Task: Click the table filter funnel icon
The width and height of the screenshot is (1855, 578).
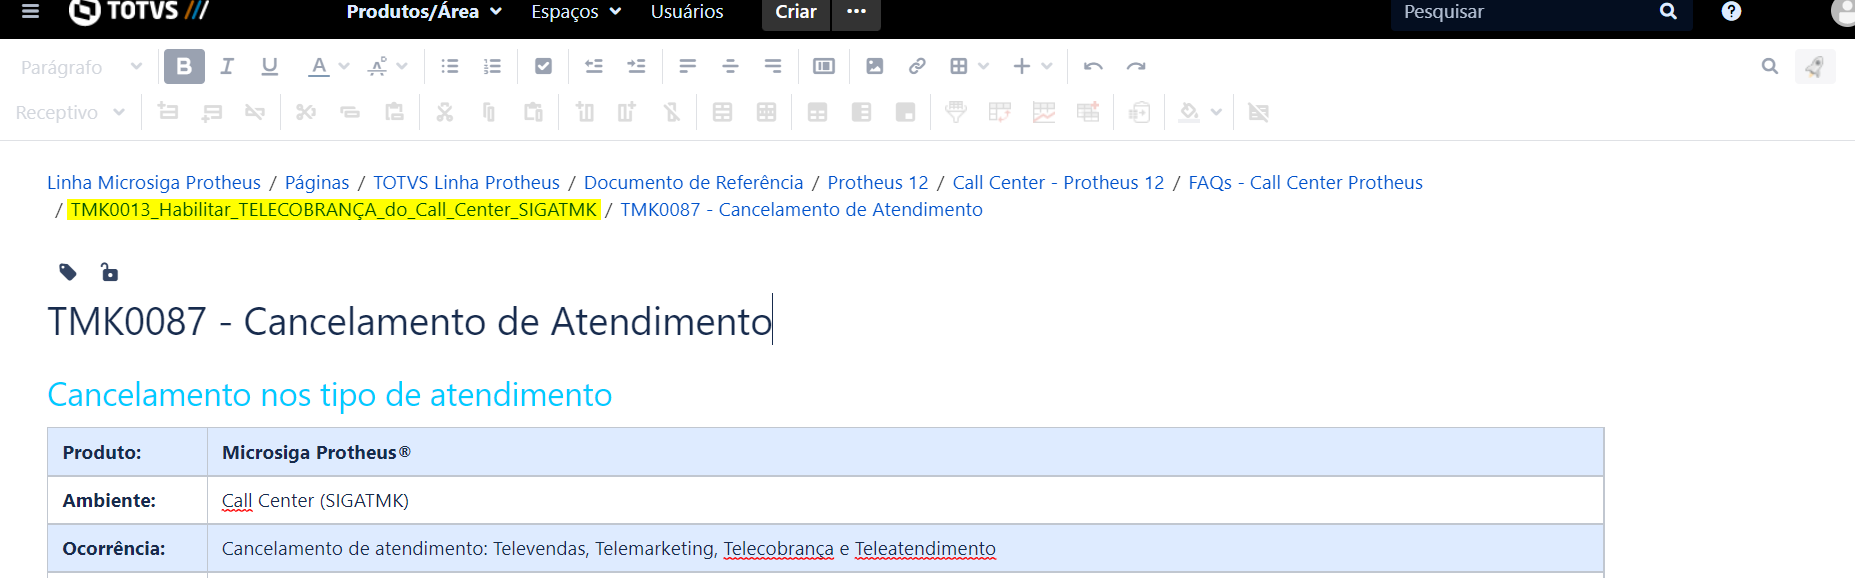Action: pyautogui.click(x=956, y=112)
